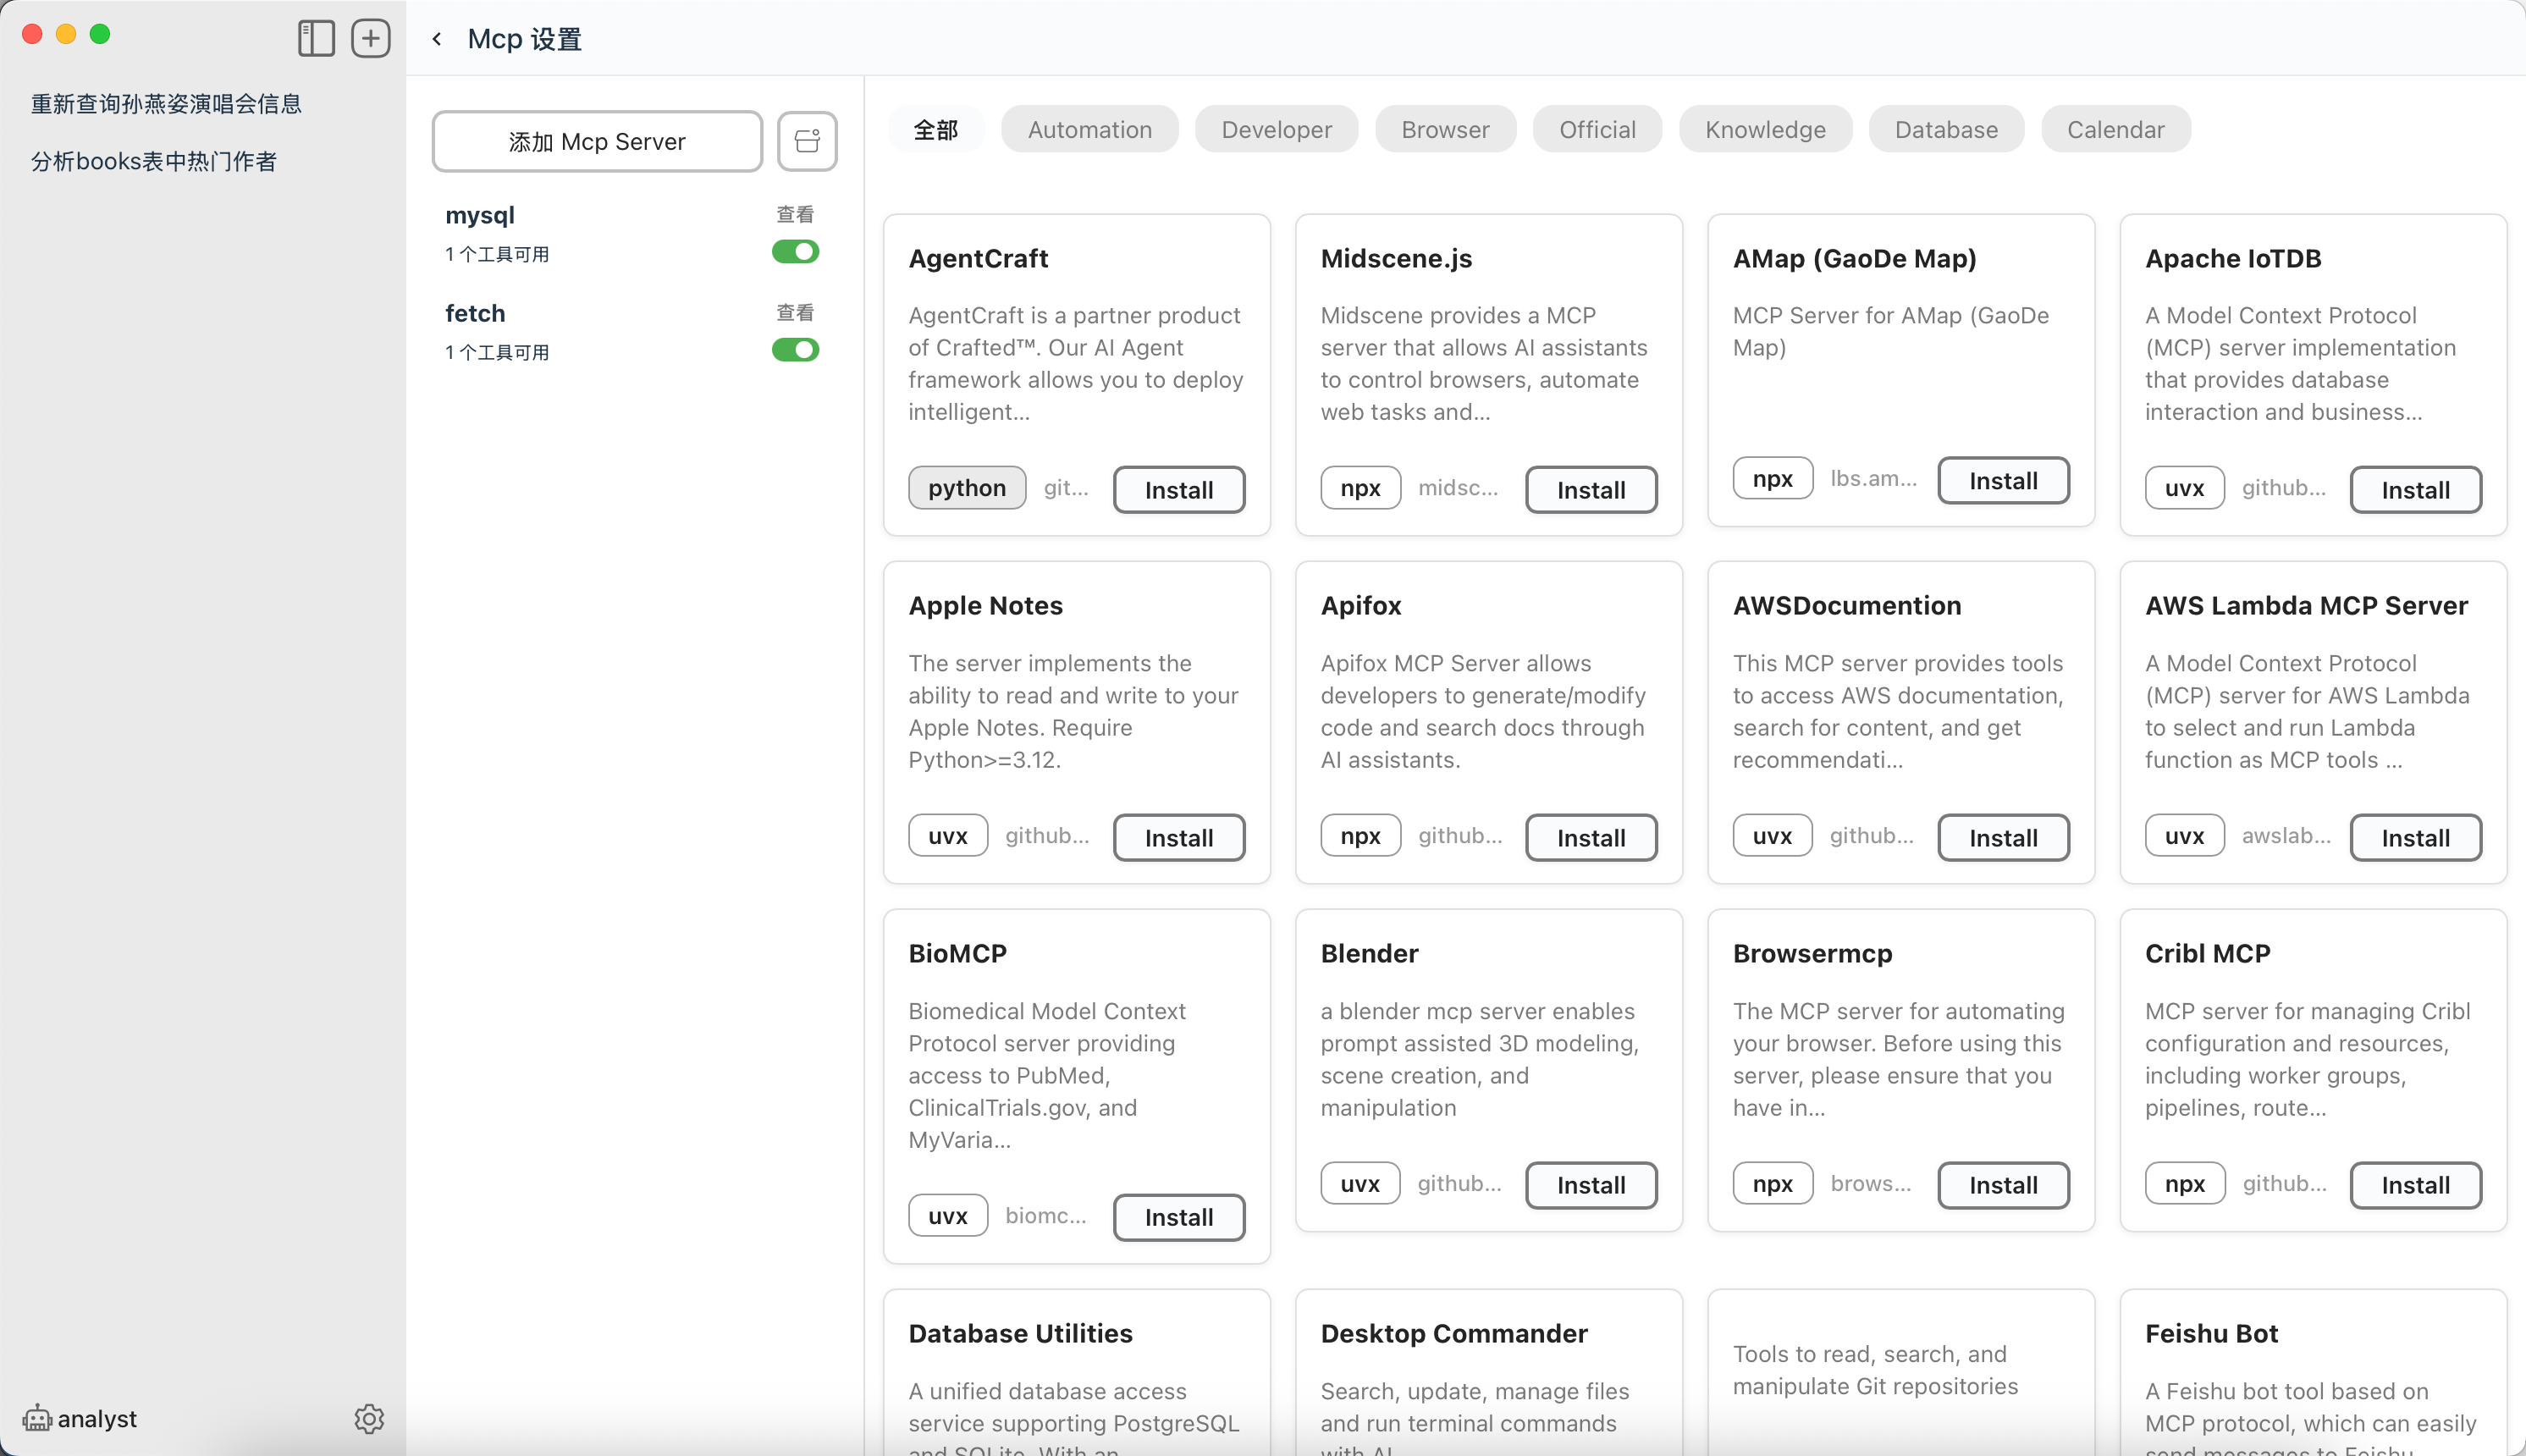This screenshot has height=1456, width=2526.
Task: Open the settings gear icon
Action: (x=369, y=1418)
